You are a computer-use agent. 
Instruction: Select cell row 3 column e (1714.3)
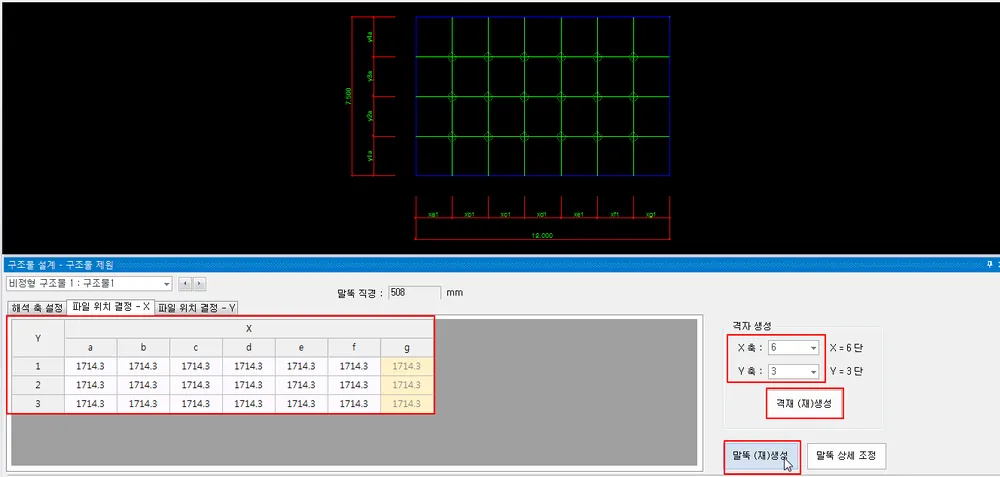click(x=301, y=404)
